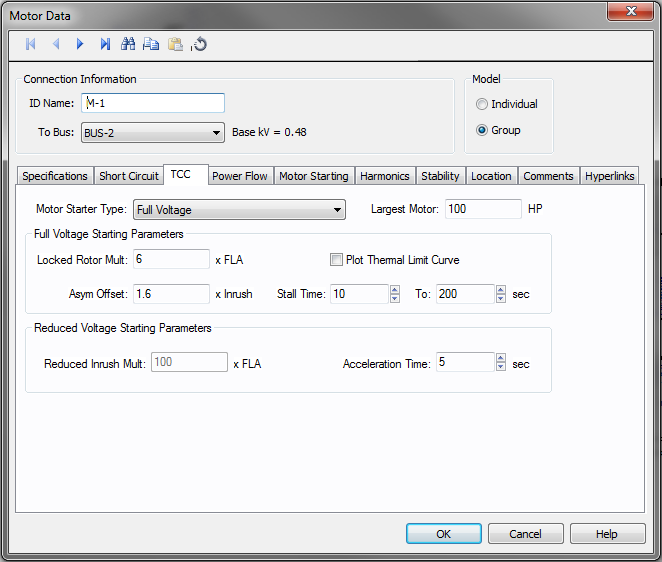Screen dimensions: 662x562
Task: Switch to the Short Circuit tab
Action: click(x=129, y=176)
